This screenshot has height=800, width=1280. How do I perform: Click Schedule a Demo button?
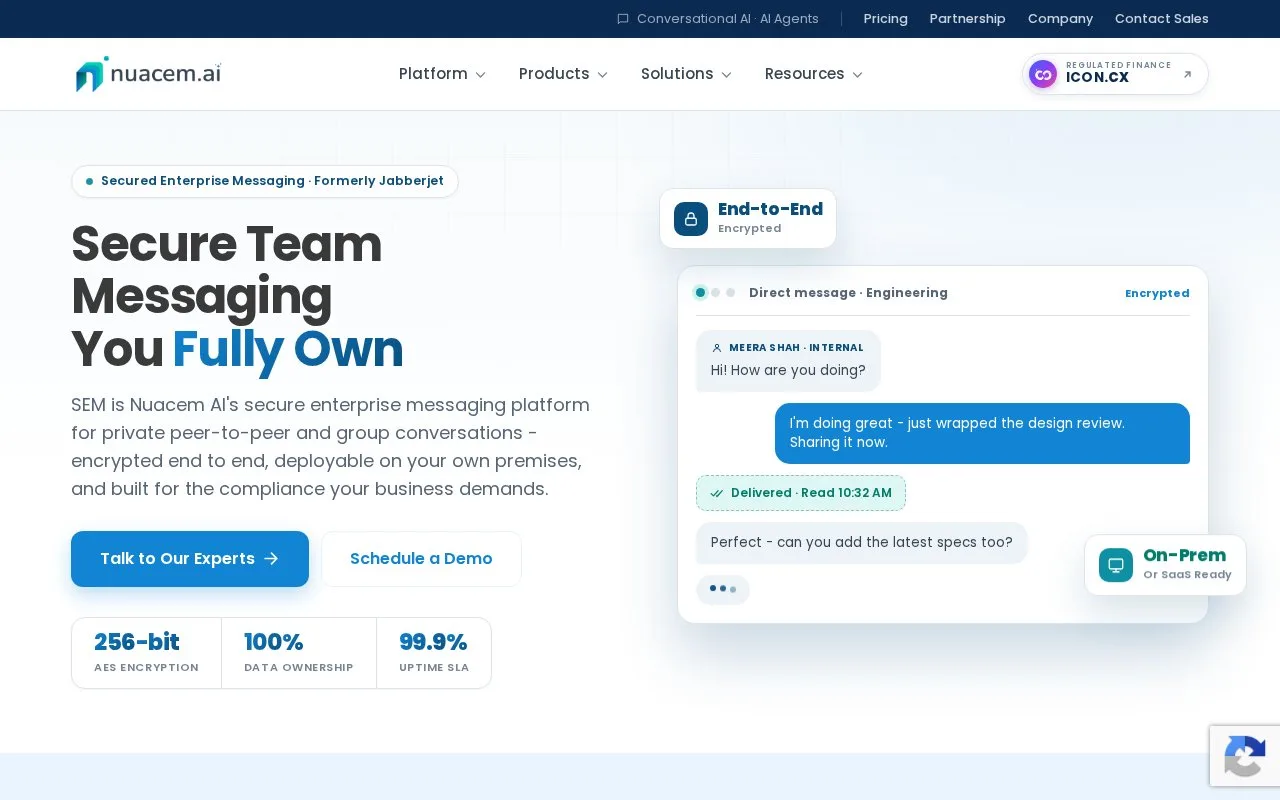(x=421, y=559)
